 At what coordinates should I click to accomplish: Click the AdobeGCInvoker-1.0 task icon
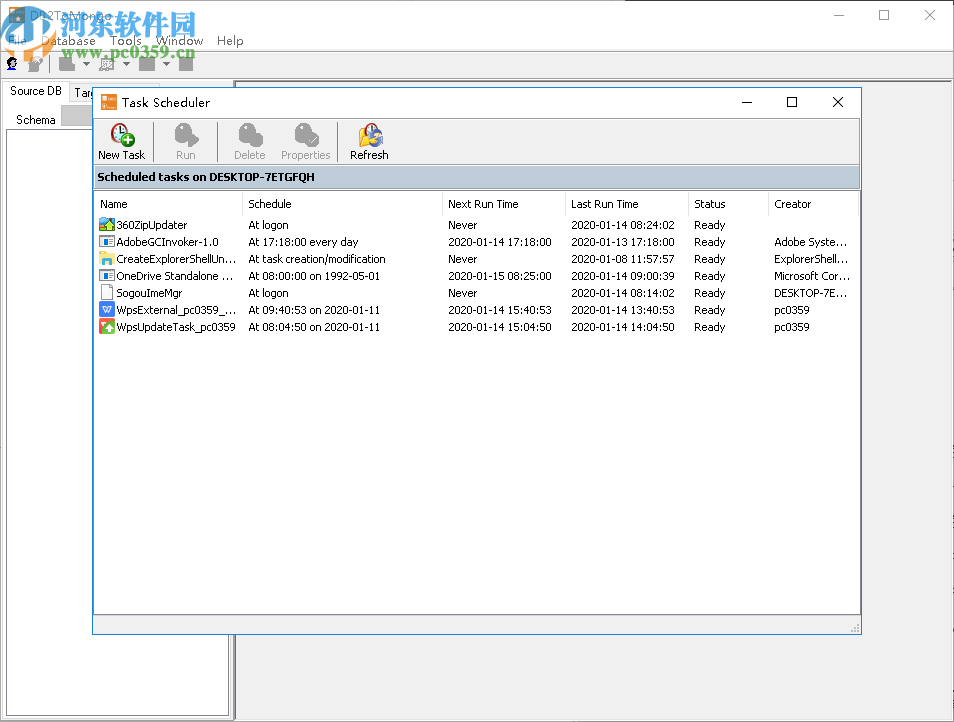coord(104,242)
